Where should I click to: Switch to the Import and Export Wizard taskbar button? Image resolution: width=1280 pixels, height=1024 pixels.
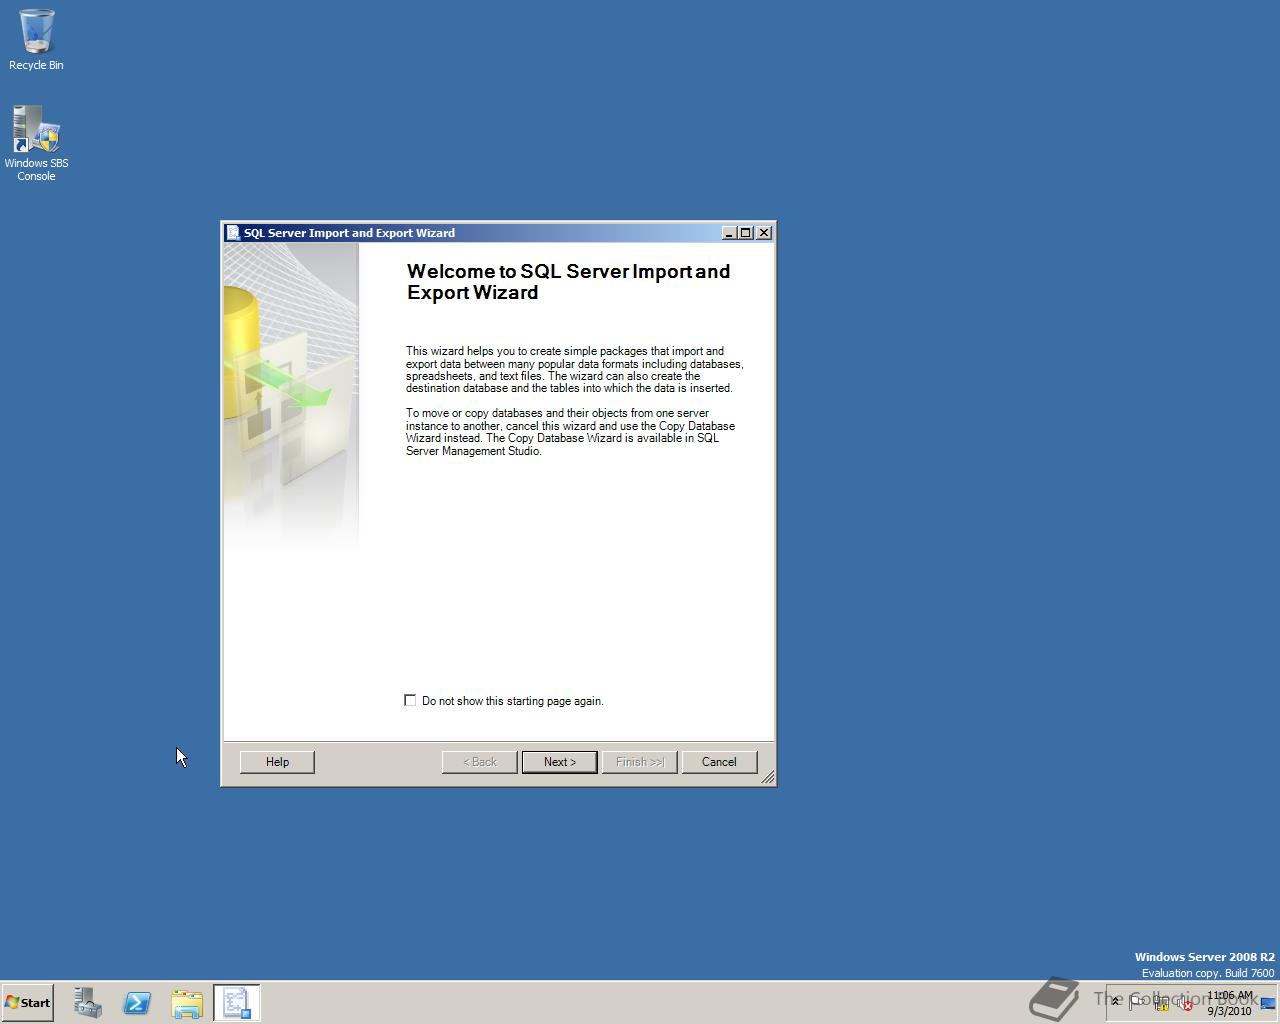[237, 1003]
